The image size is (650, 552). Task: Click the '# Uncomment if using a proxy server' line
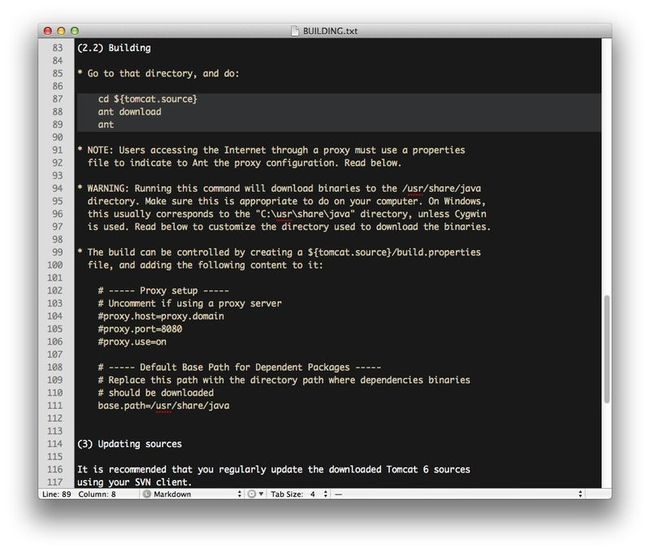pyautogui.click(x=190, y=303)
